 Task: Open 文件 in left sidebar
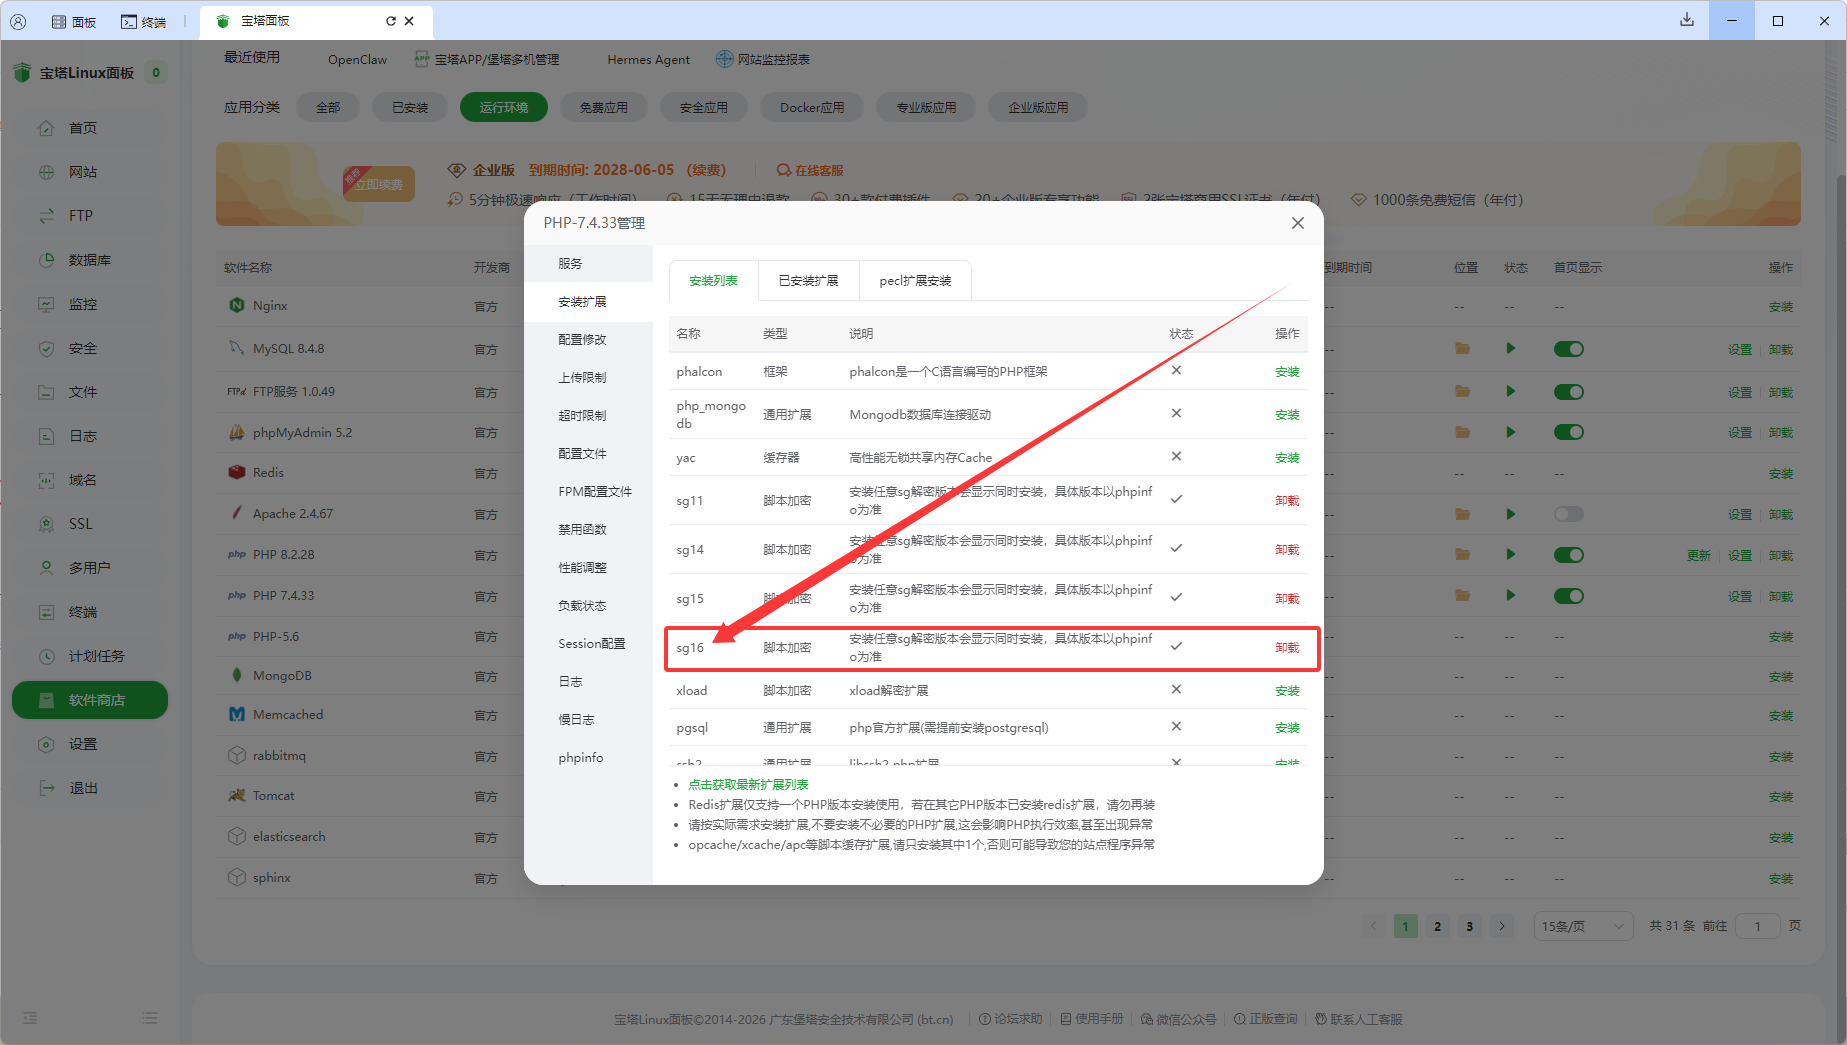90,392
